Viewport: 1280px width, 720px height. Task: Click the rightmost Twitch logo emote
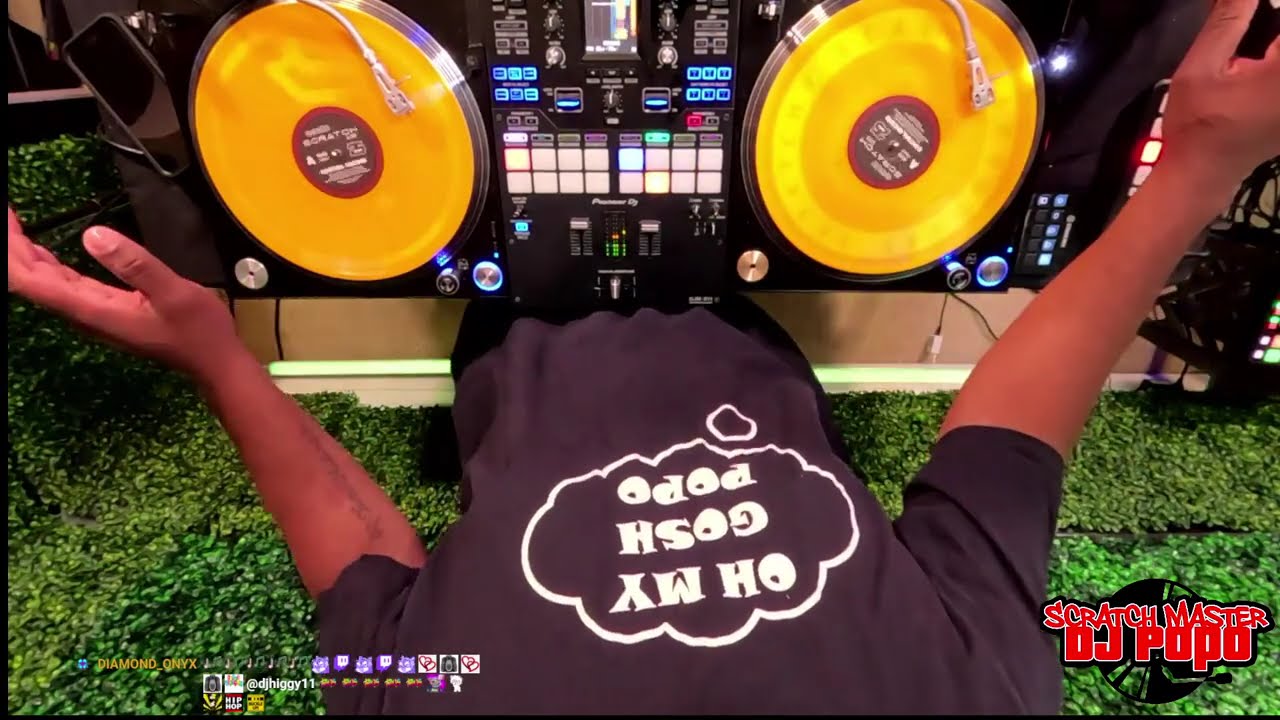[x=384, y=663]
